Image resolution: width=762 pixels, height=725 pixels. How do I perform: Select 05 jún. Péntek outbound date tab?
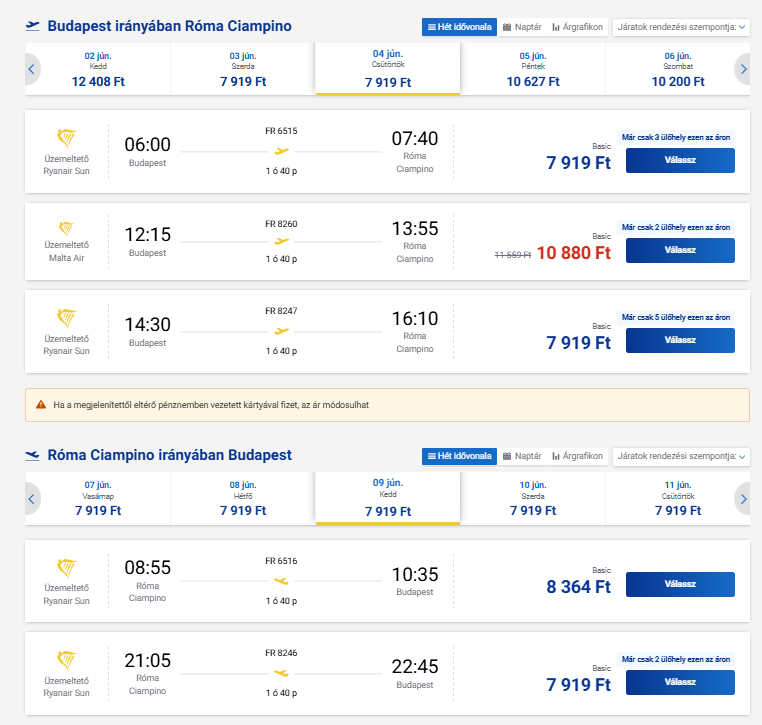[533, 69]
